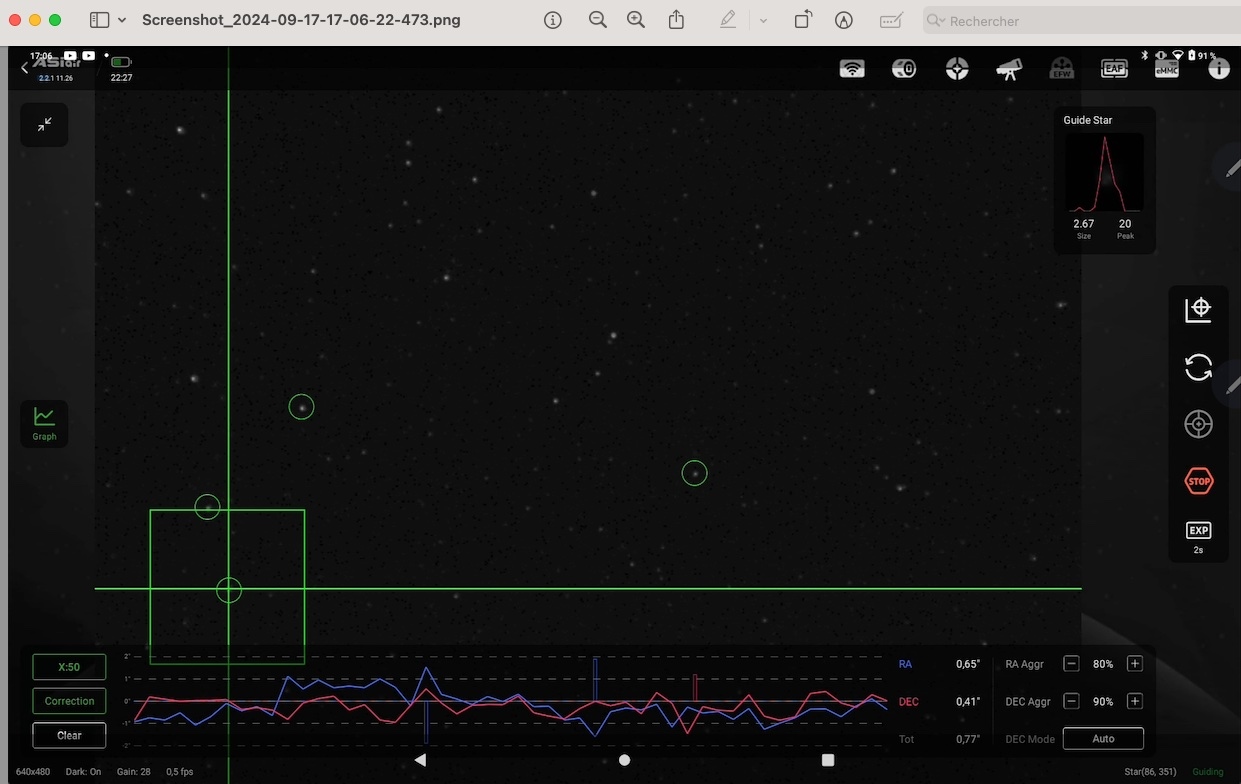
Task: Toggle the Correction display button
Action: (x=69, y=701)
